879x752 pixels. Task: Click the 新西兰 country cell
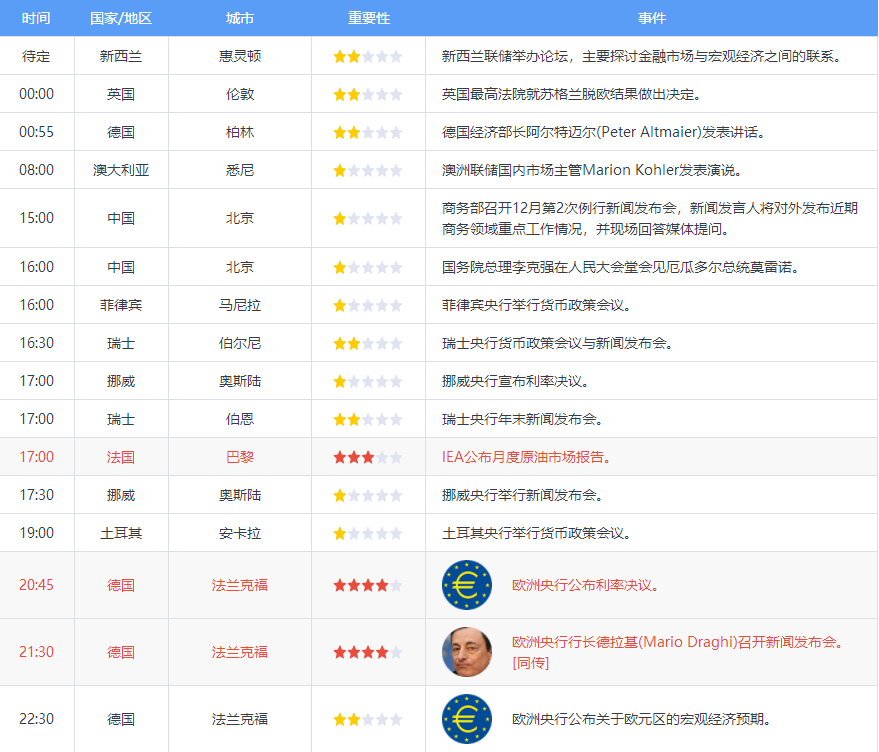pyautogui.click(x=121, y=57)
